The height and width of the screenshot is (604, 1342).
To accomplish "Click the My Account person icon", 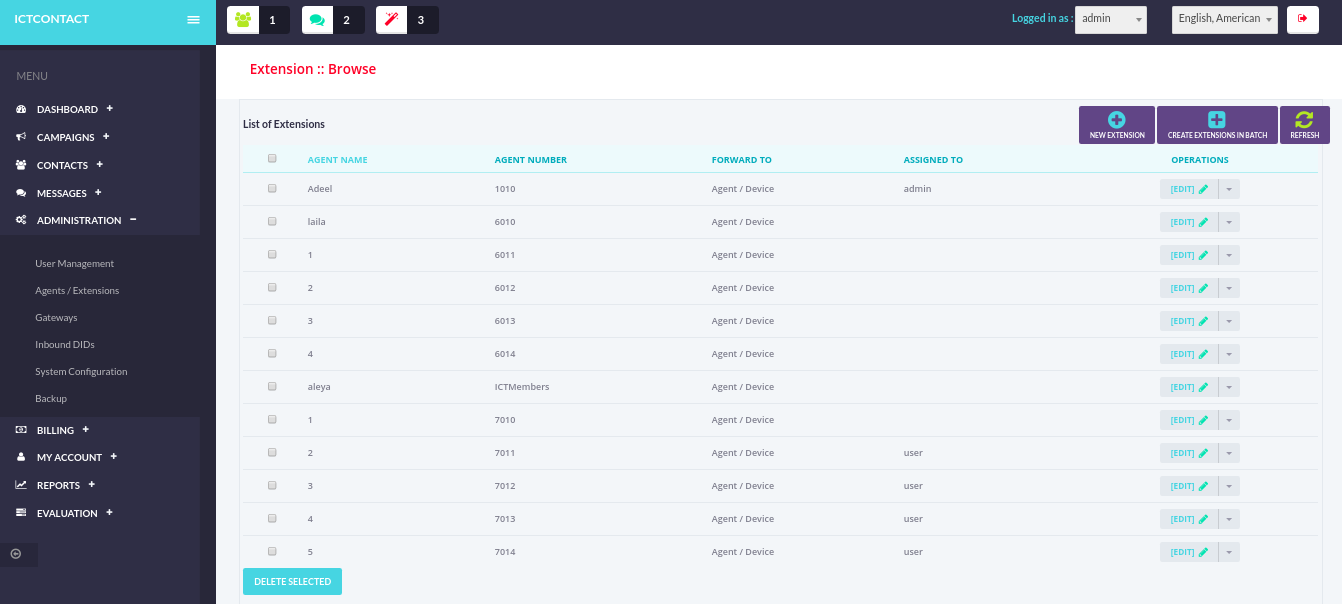I will pyautogui.click(x=21, y=457).
